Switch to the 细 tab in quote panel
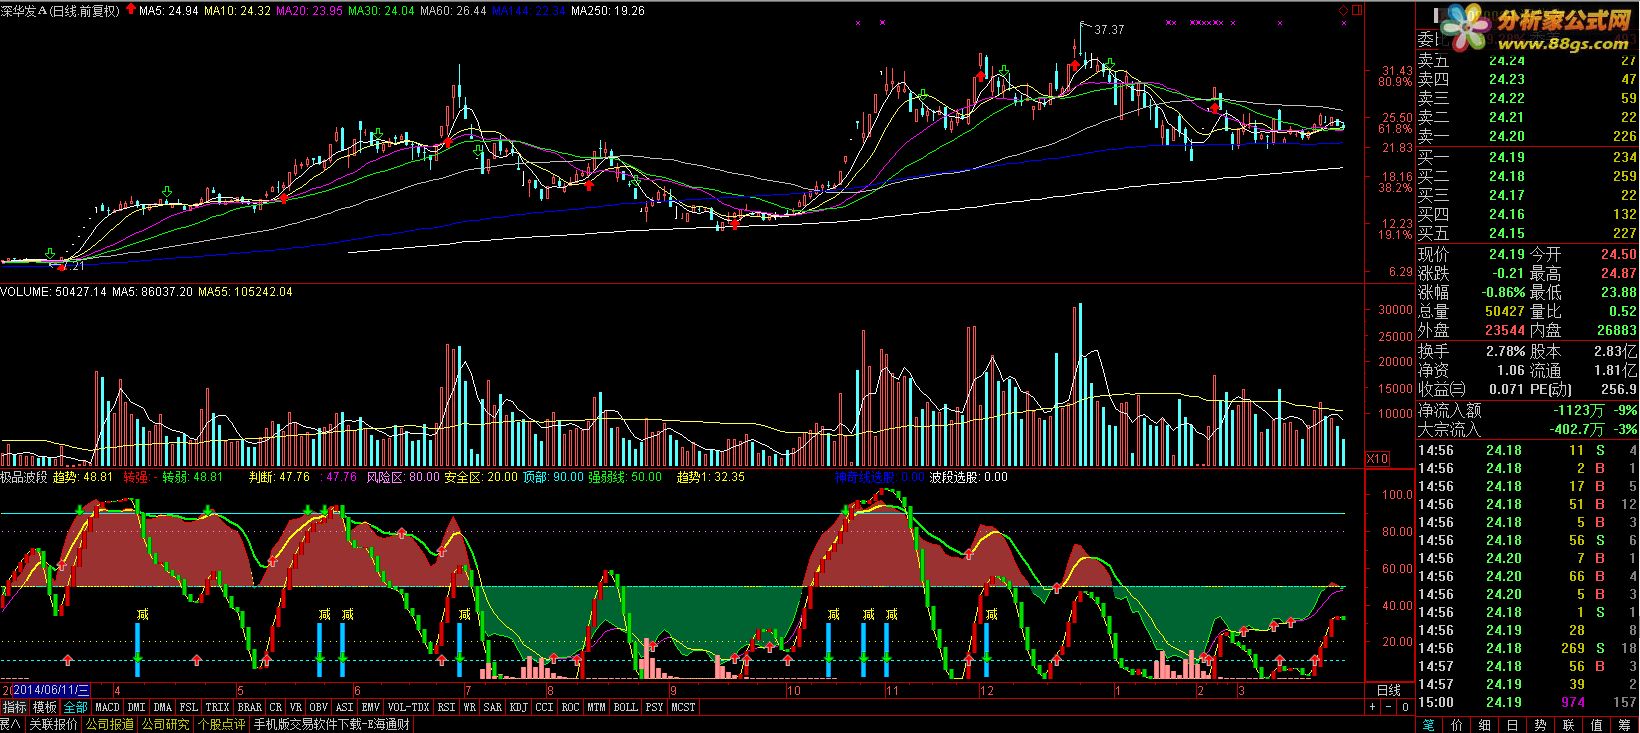The width and height of the screenshot is (1640, 733). point(1484,725)
